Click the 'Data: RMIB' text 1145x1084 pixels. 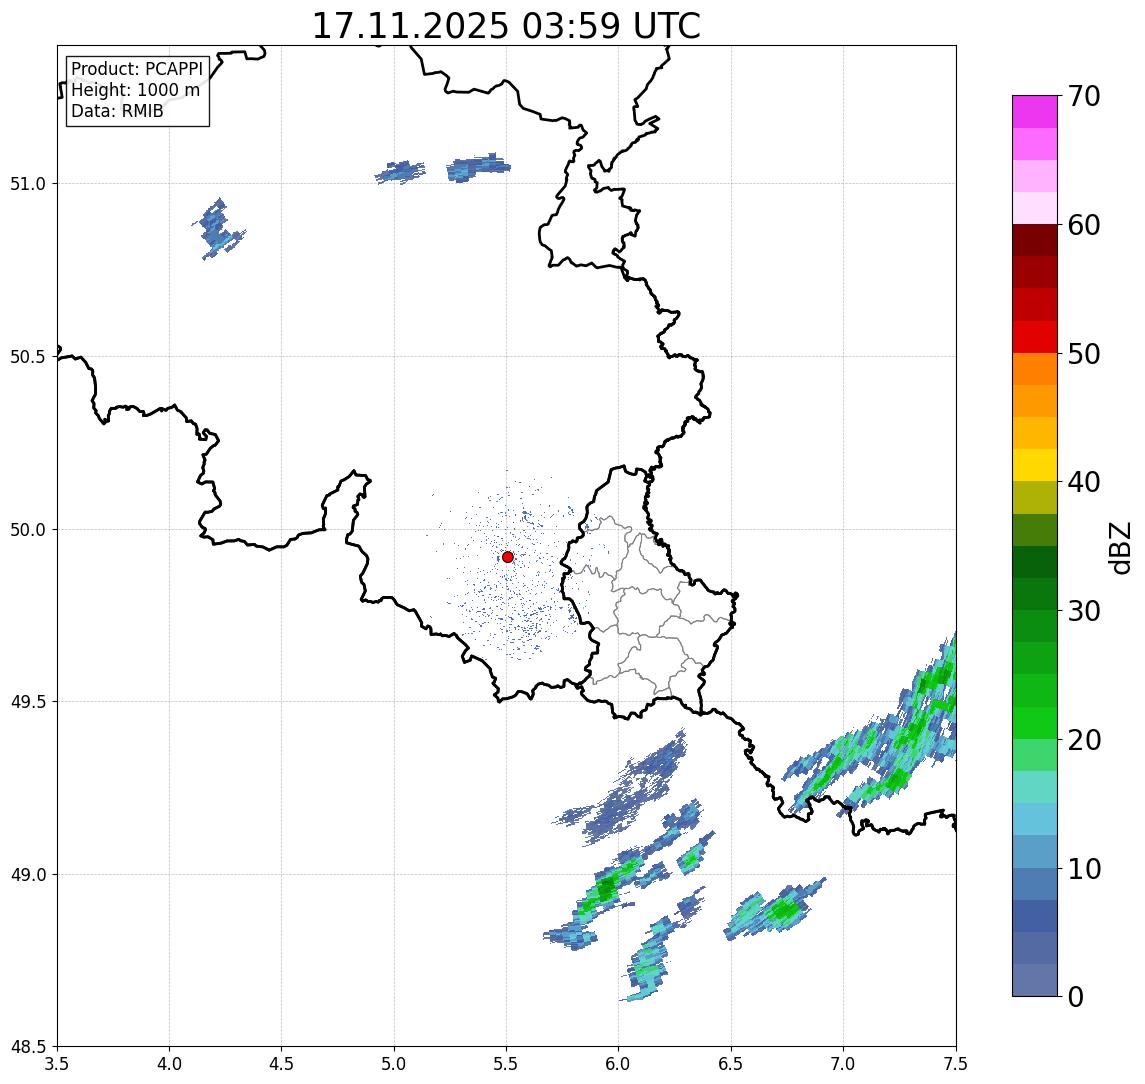coord(117,111)
